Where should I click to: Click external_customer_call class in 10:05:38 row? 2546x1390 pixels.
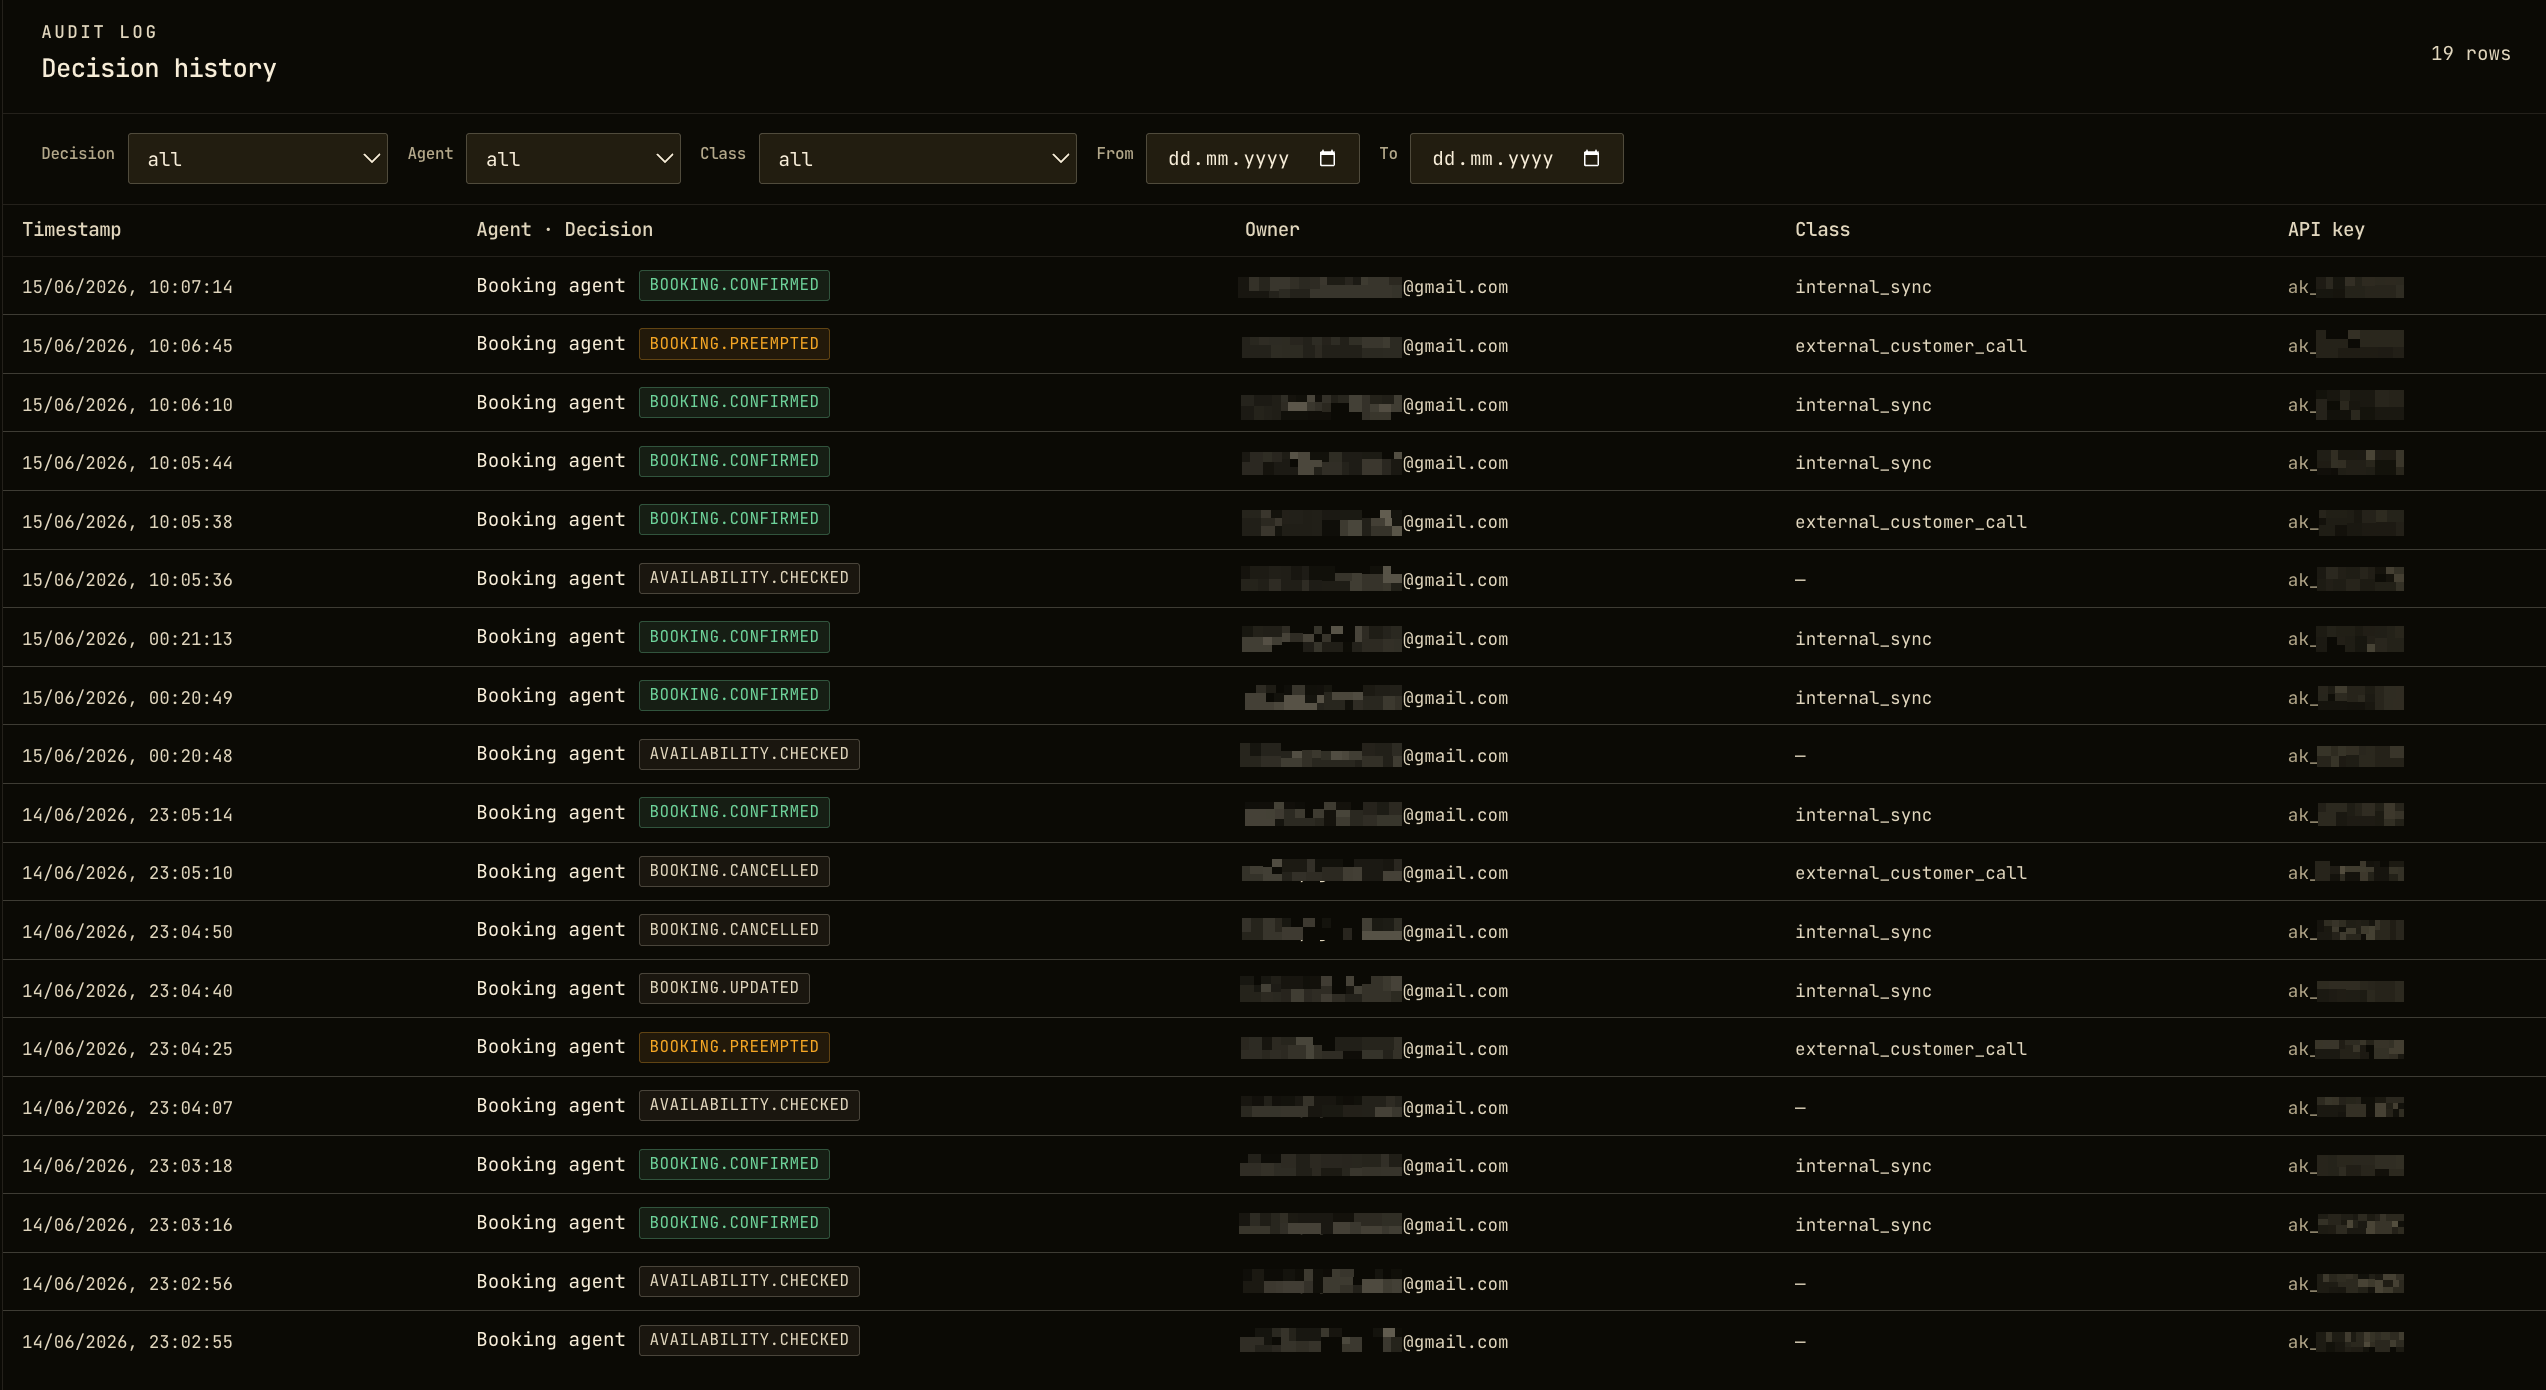coord(1910,522)
